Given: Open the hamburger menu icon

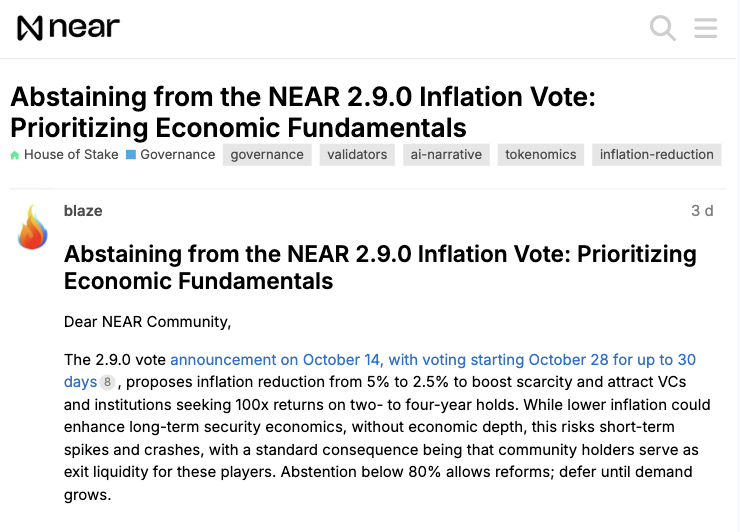Looking at the screenshot, I should [x=706, y=28].
